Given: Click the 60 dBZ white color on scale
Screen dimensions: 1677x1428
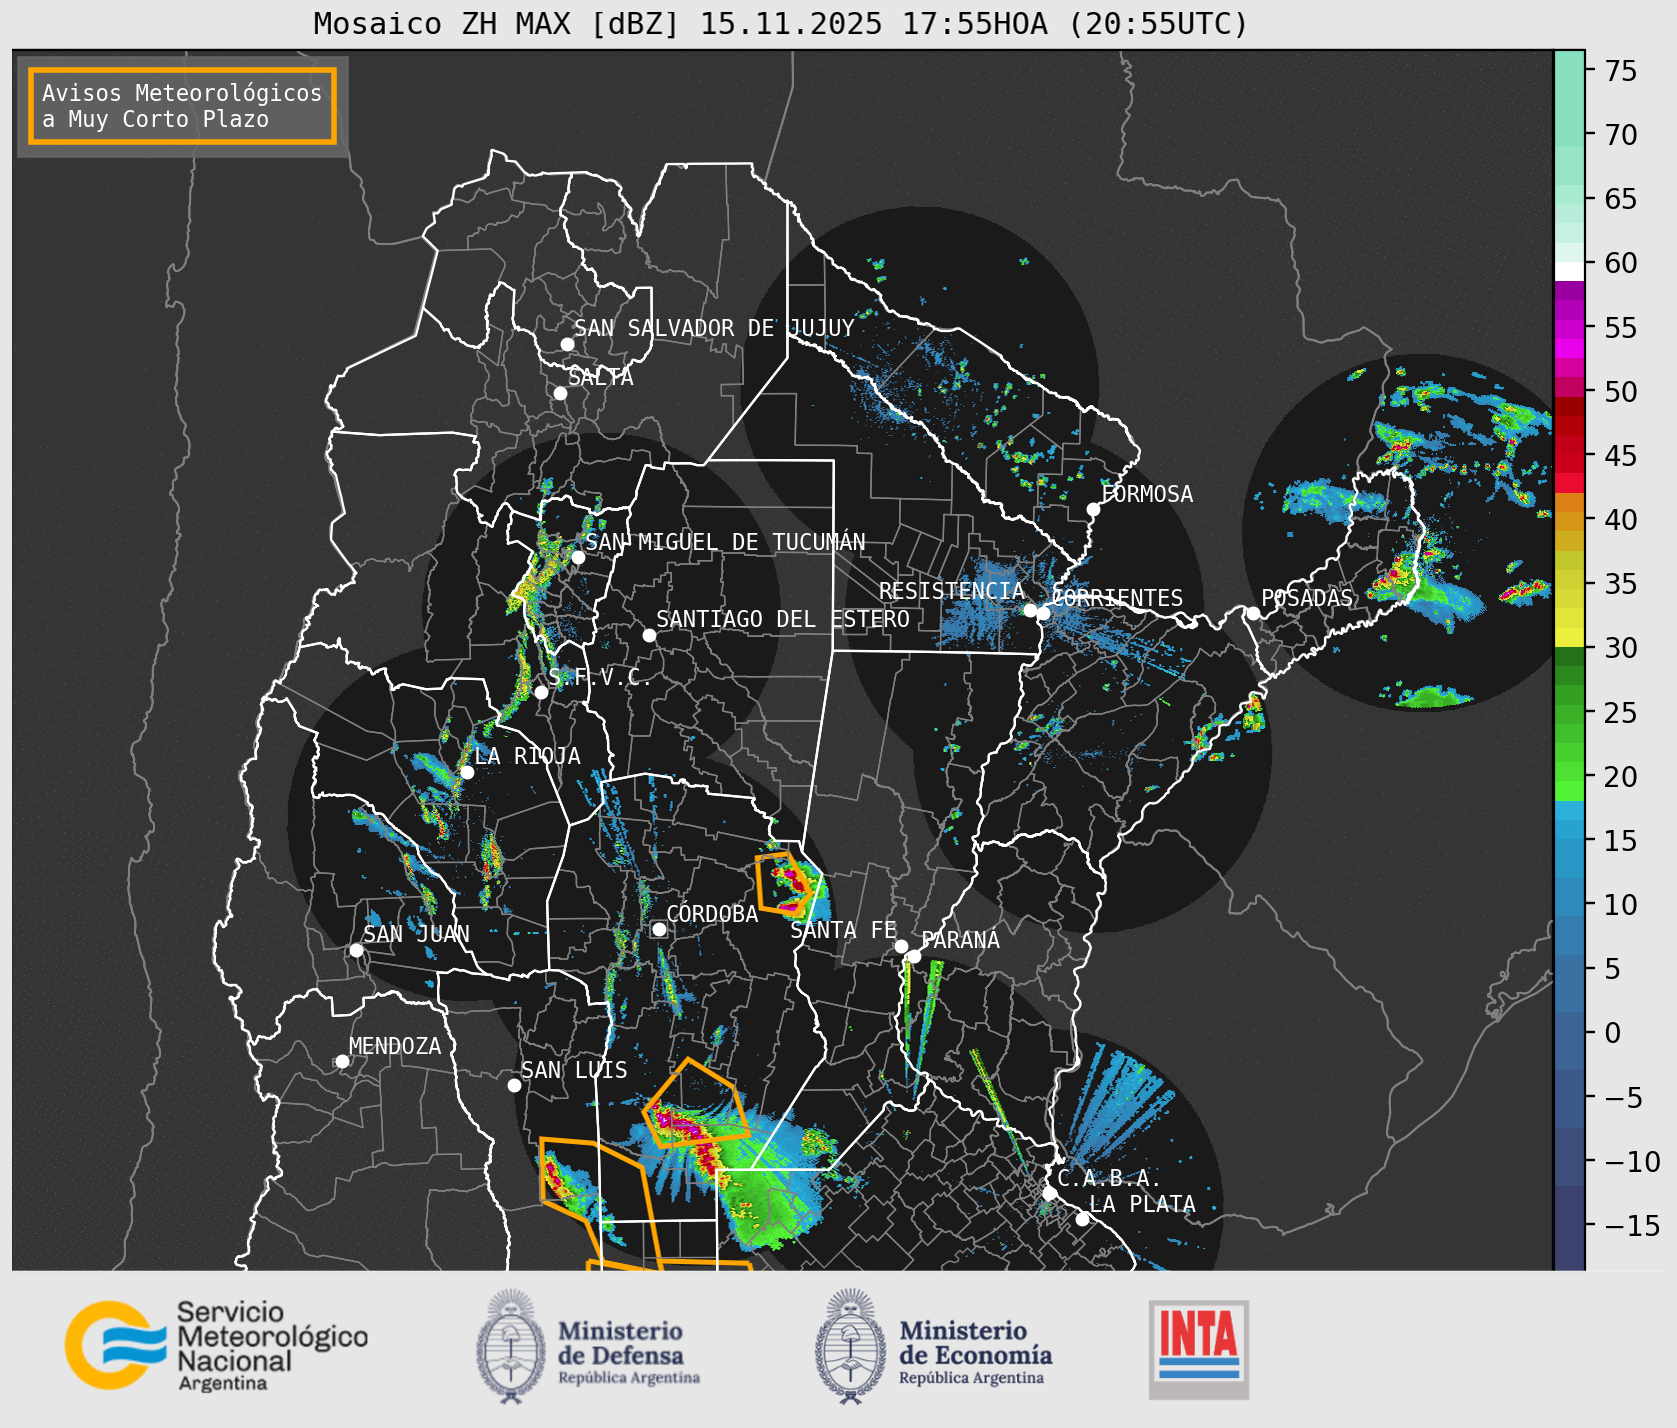Looking at the screenshot, I should click(1569, 270).
